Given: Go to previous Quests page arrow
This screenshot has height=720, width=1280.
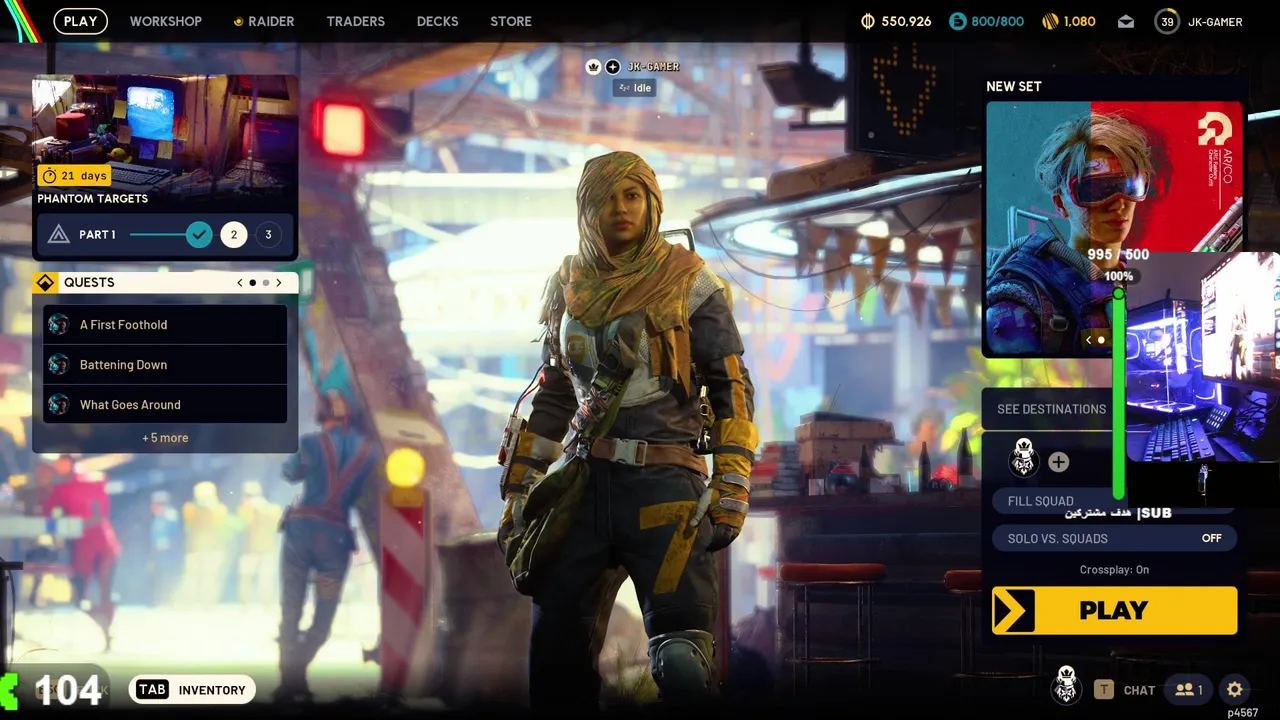Looking at the screenshot, I should (x=240, y=283).
